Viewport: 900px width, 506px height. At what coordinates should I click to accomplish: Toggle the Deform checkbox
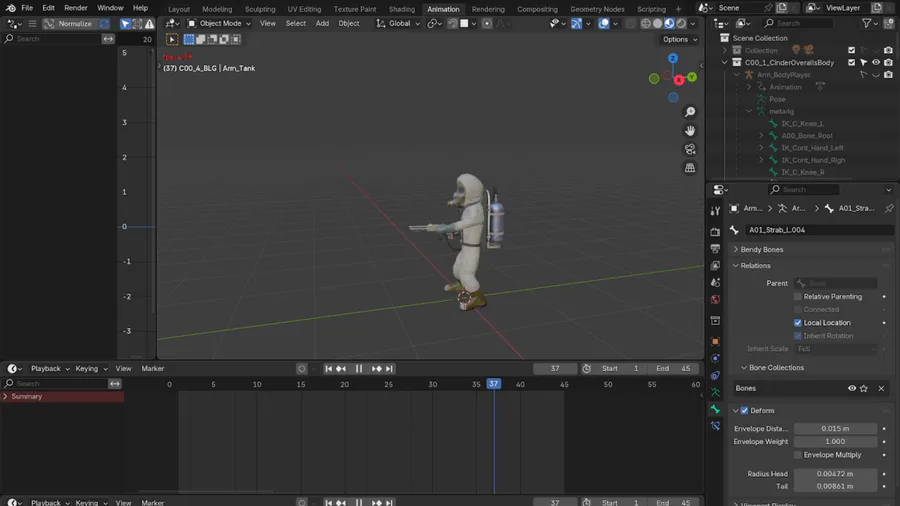click(744, 410)
